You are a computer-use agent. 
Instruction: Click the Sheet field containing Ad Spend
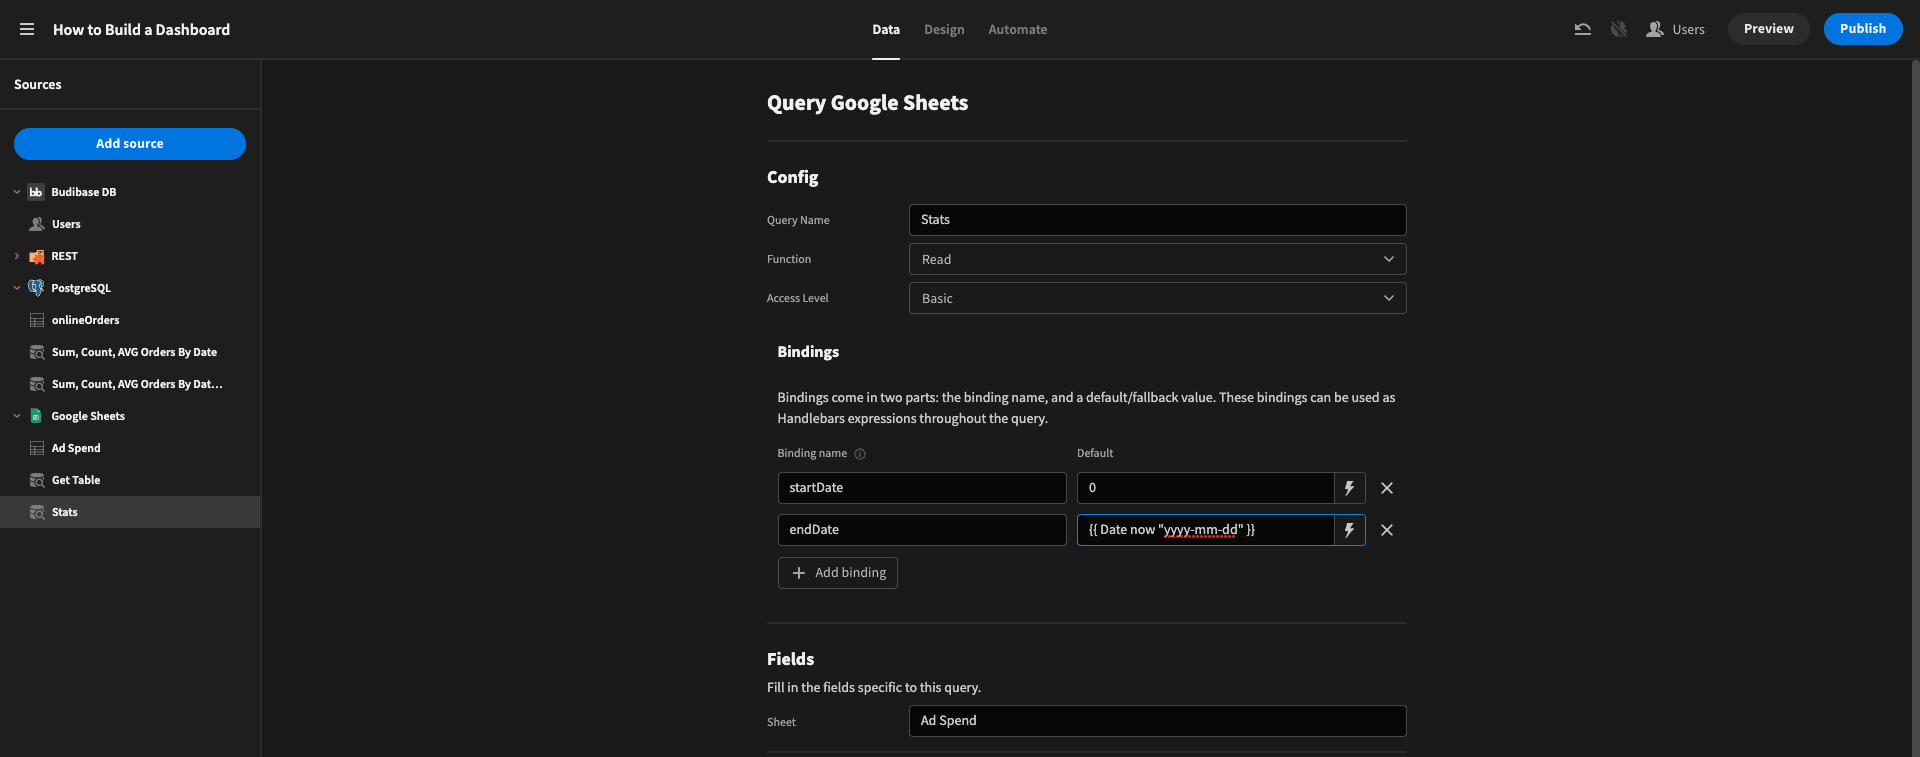click(1157, 721)
